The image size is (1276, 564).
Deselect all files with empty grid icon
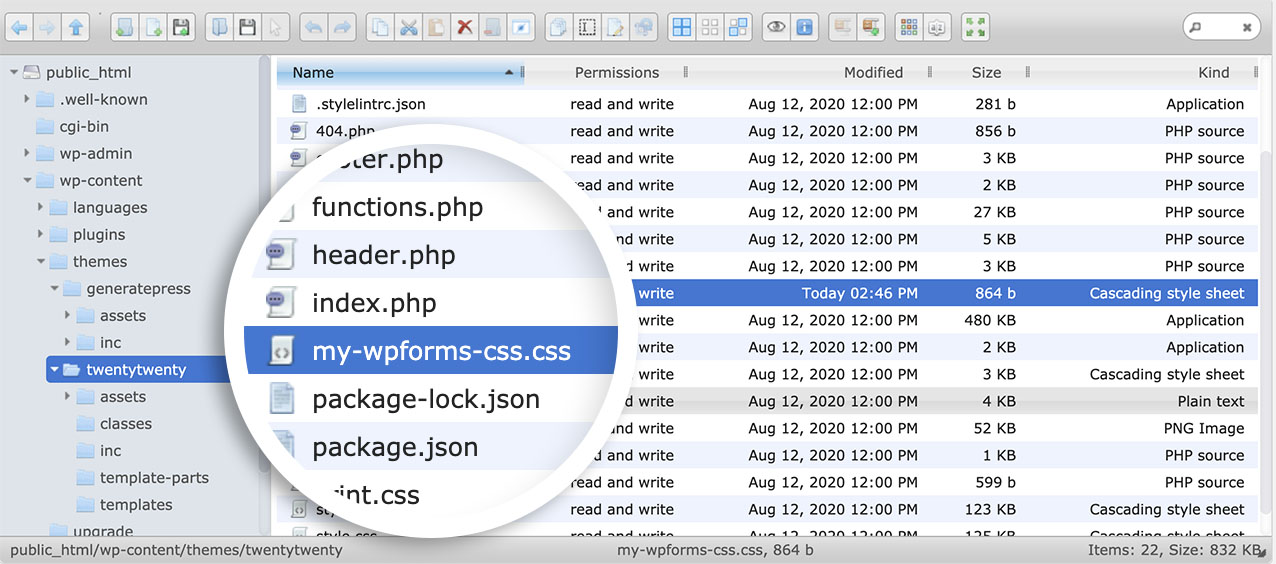pyautogui.click(x=710, y=27)
